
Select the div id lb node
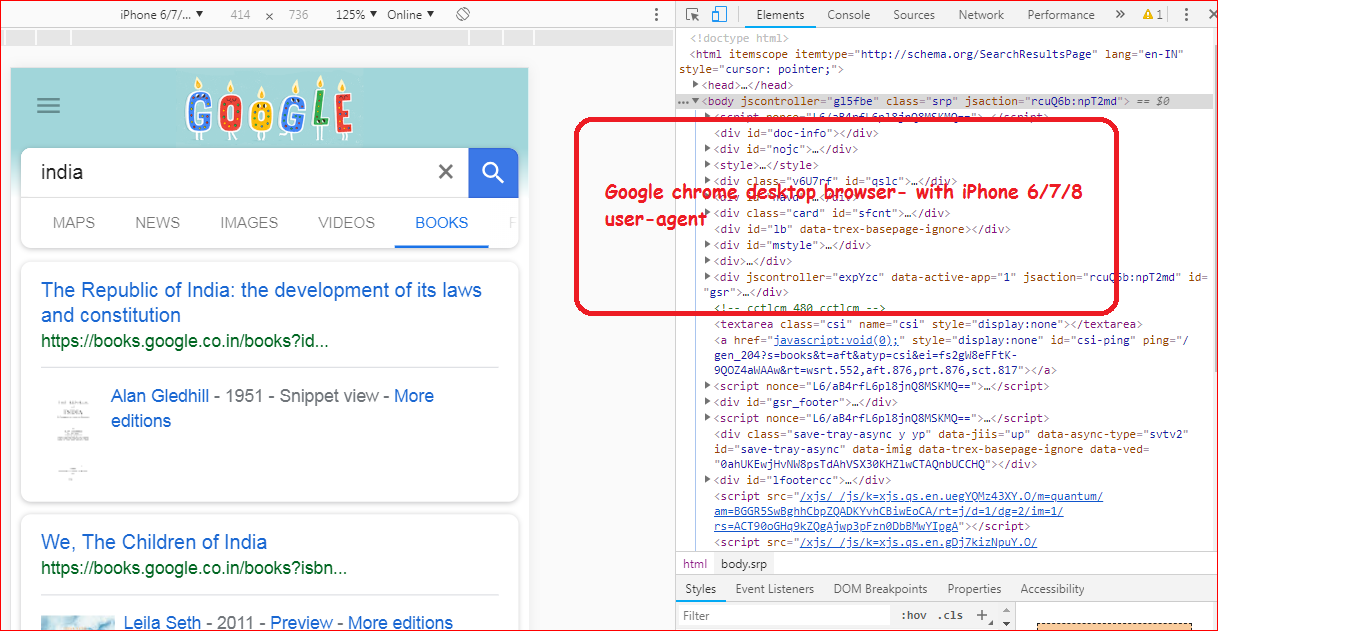(x=861, y=229)
